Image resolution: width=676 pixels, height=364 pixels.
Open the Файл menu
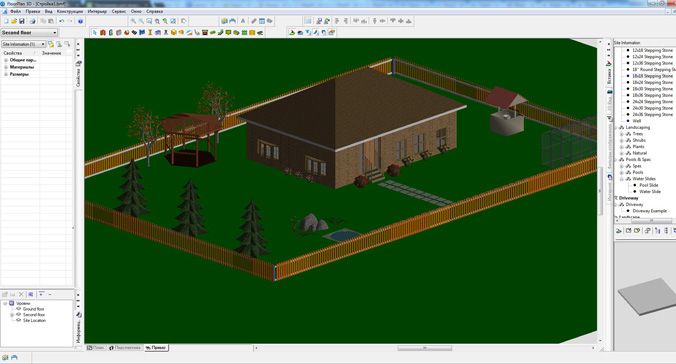[16, 11]
